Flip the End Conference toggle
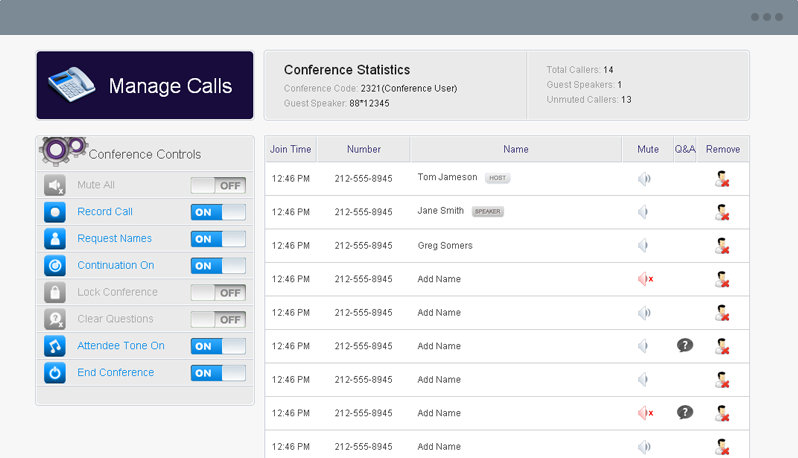Screen dimensions: 798x458 pyautogui.click(x=218, y=373)
